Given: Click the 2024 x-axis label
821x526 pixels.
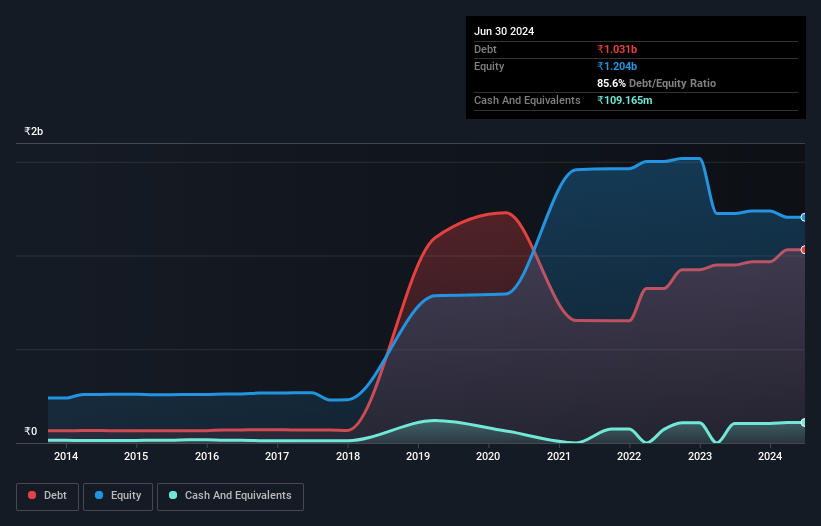Looking at the screenshot, I should click(x=770, y=456).
